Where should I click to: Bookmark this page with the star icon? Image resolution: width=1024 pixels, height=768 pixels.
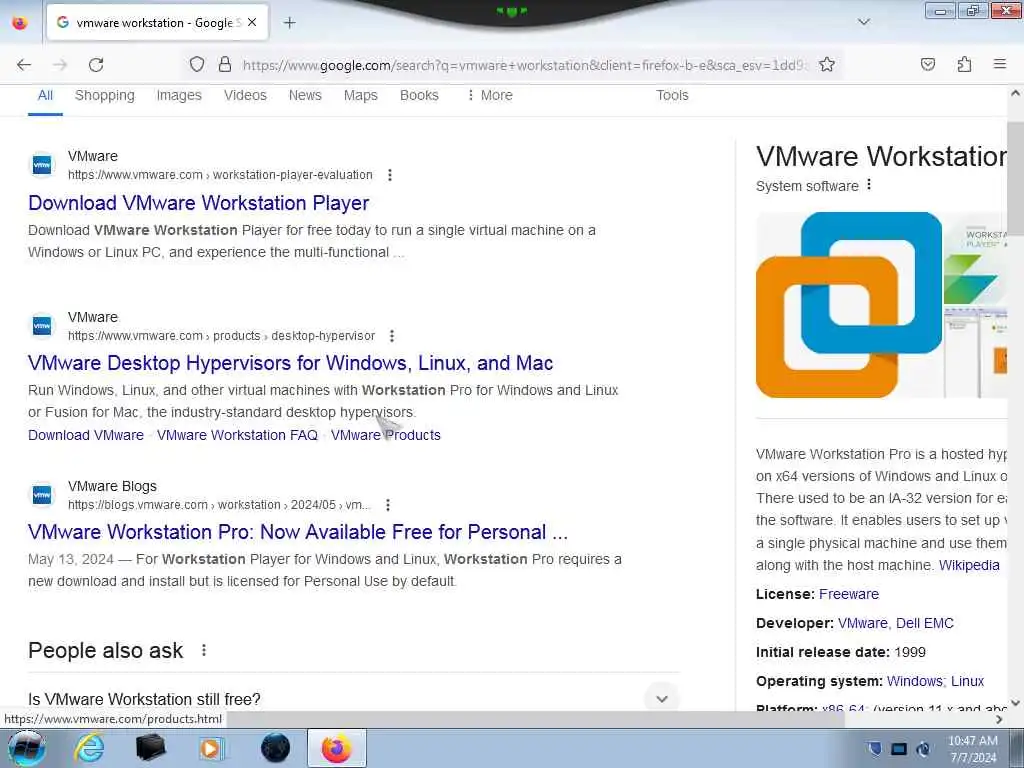pyautogui.click(x=827, y=64)
